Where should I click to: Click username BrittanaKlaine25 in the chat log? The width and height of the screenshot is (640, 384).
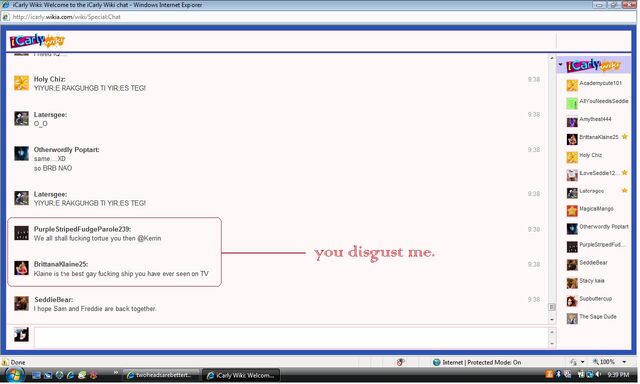coord(61,264)
